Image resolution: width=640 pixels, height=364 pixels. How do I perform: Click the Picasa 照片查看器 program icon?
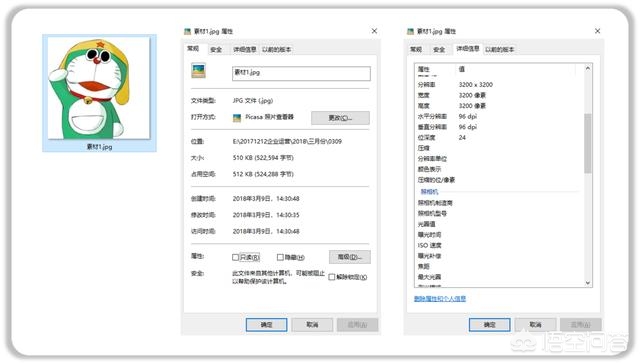point(237,118)
